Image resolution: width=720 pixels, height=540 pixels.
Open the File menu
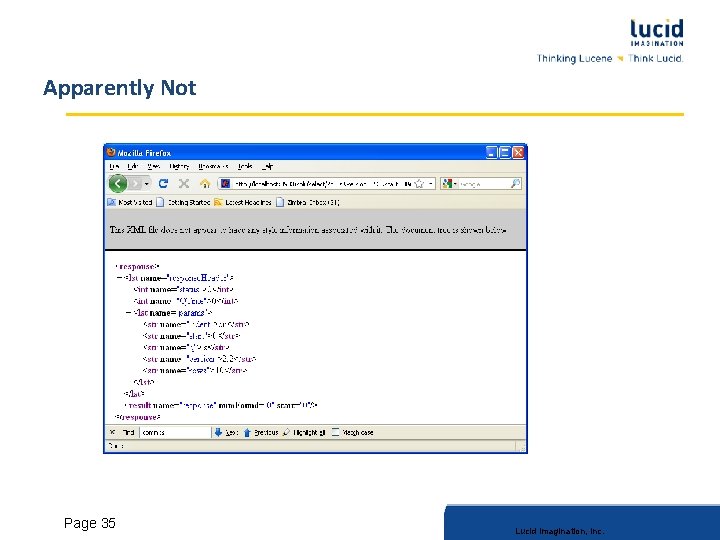click(114, 166)
